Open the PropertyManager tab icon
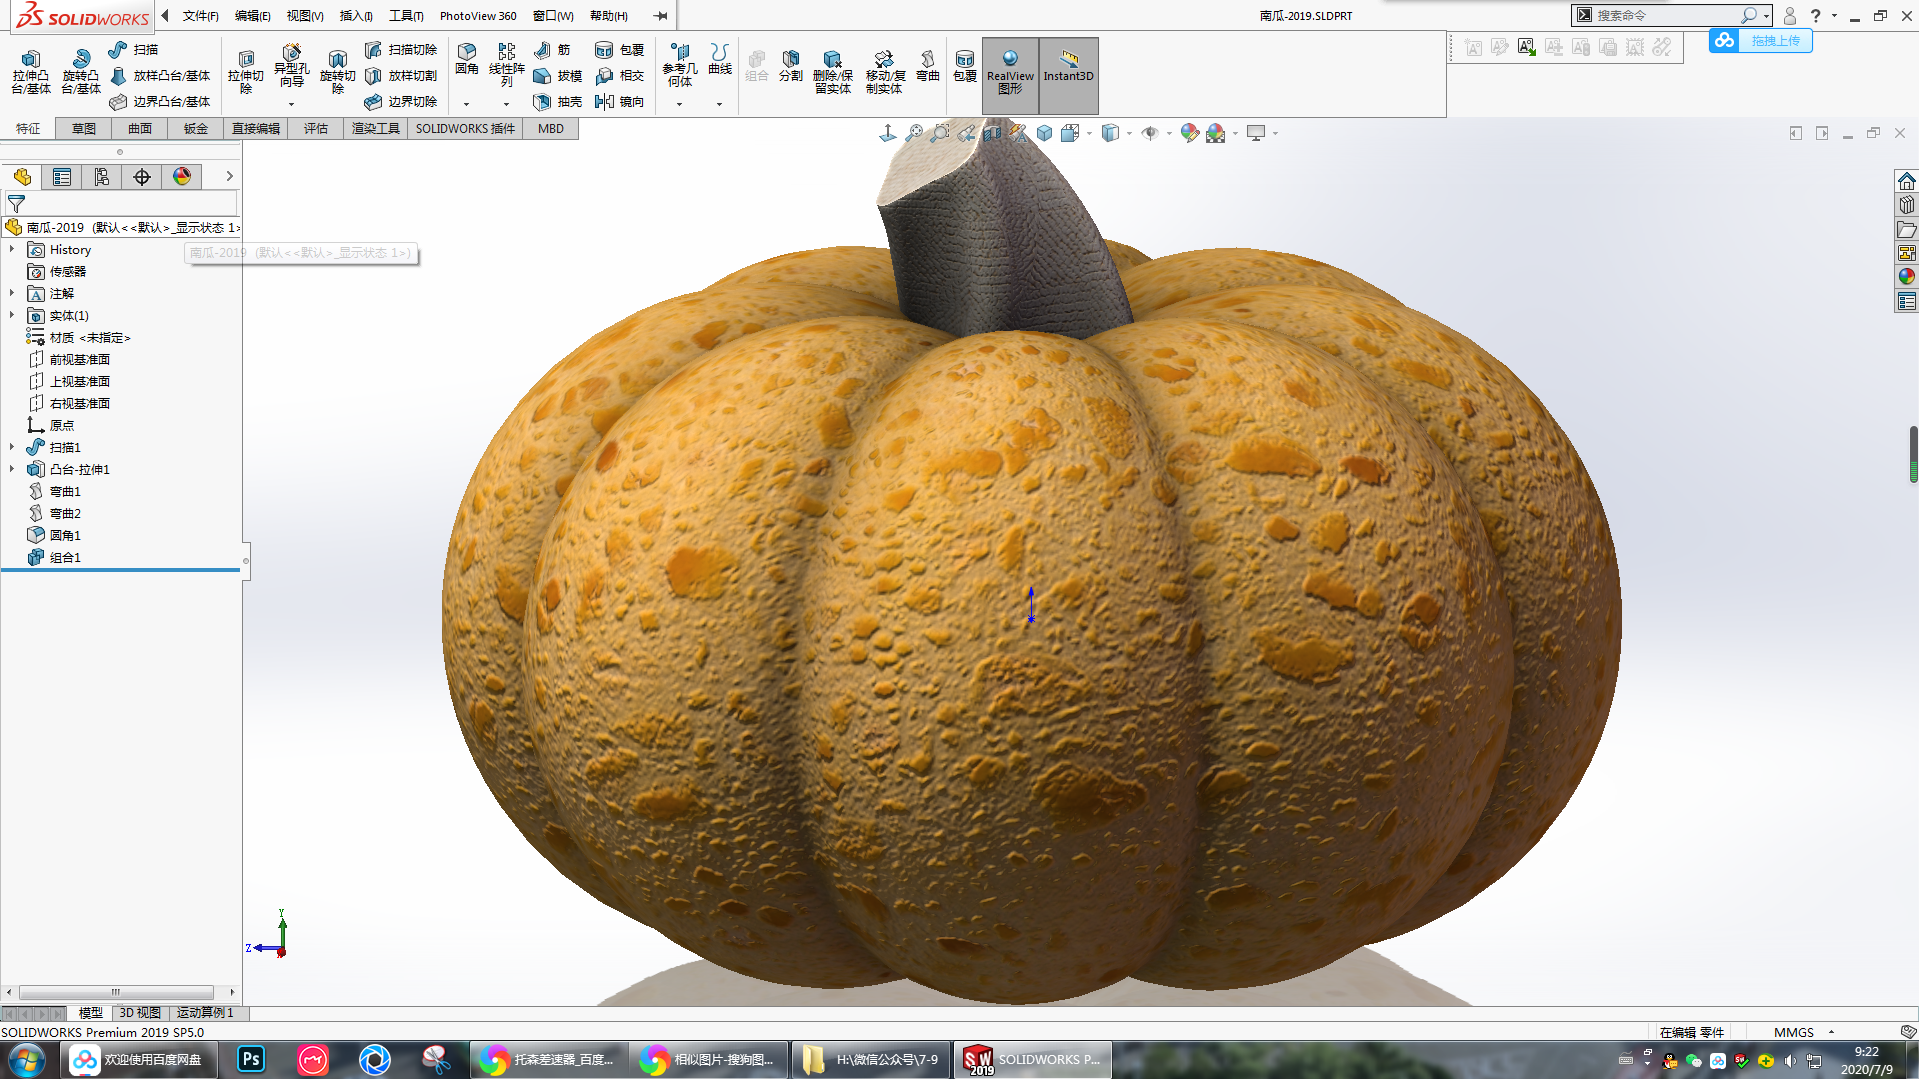 [62, 177]
